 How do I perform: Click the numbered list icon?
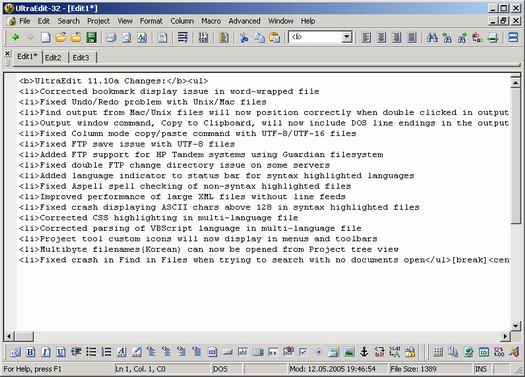(106, 352)
